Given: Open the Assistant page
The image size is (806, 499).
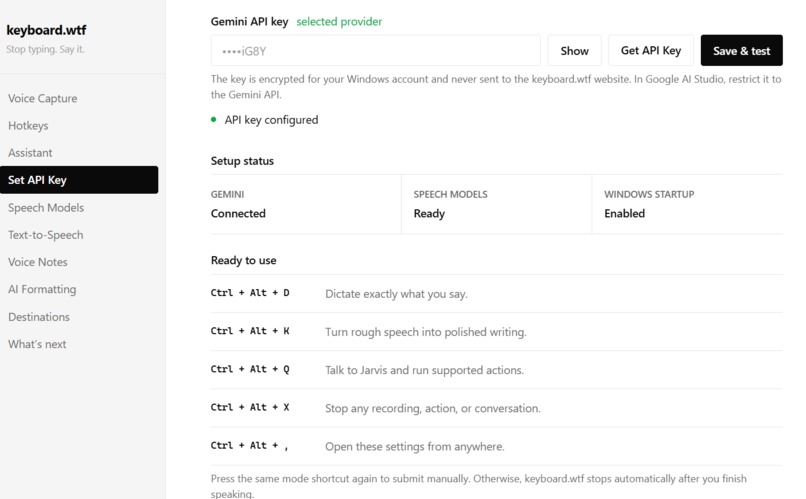Looking at the screenshot, I should pos(30,153).
